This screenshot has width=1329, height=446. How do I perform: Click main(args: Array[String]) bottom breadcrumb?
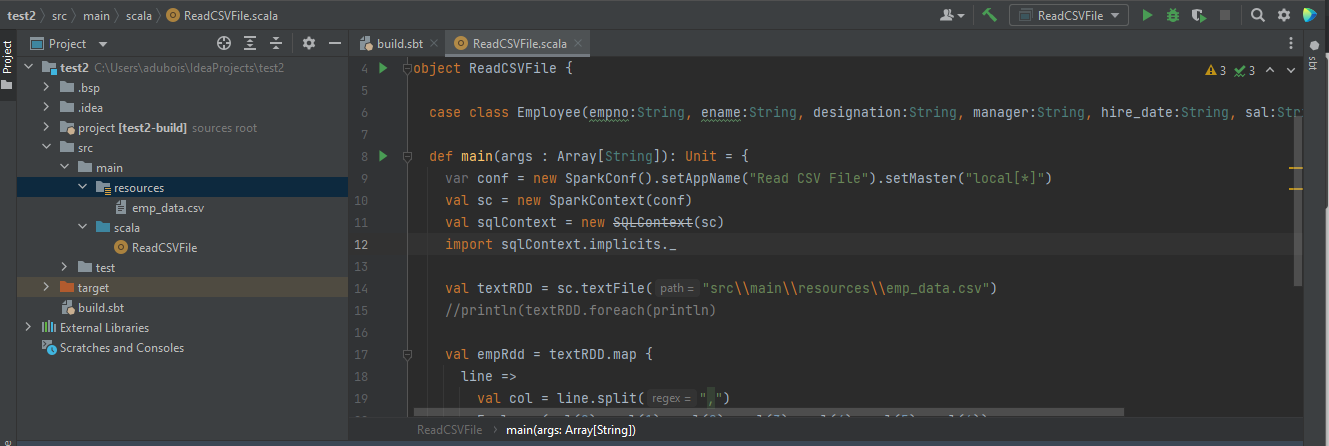pos(571,429)
